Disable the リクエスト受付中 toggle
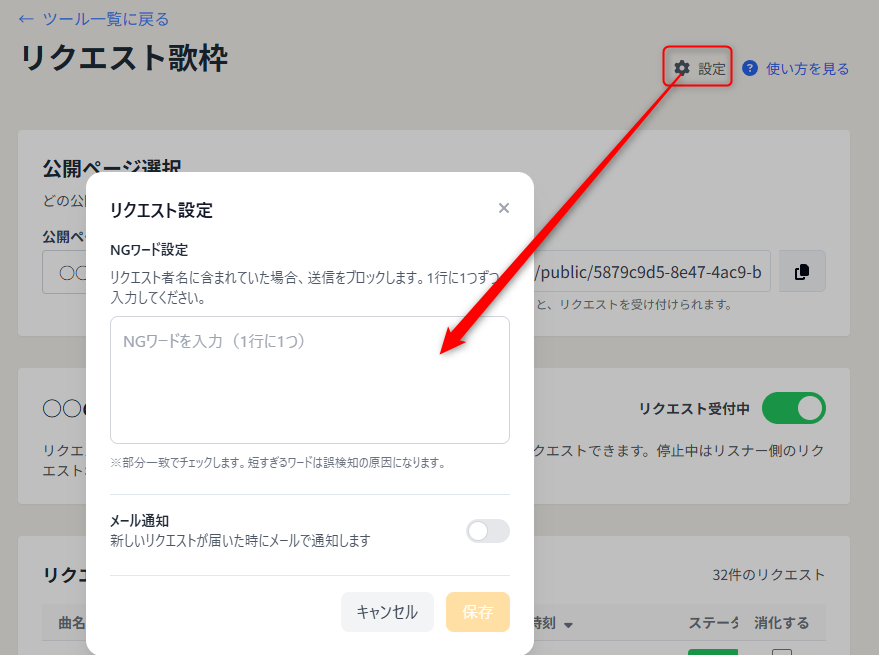879x655 pixels. (793, 408)
